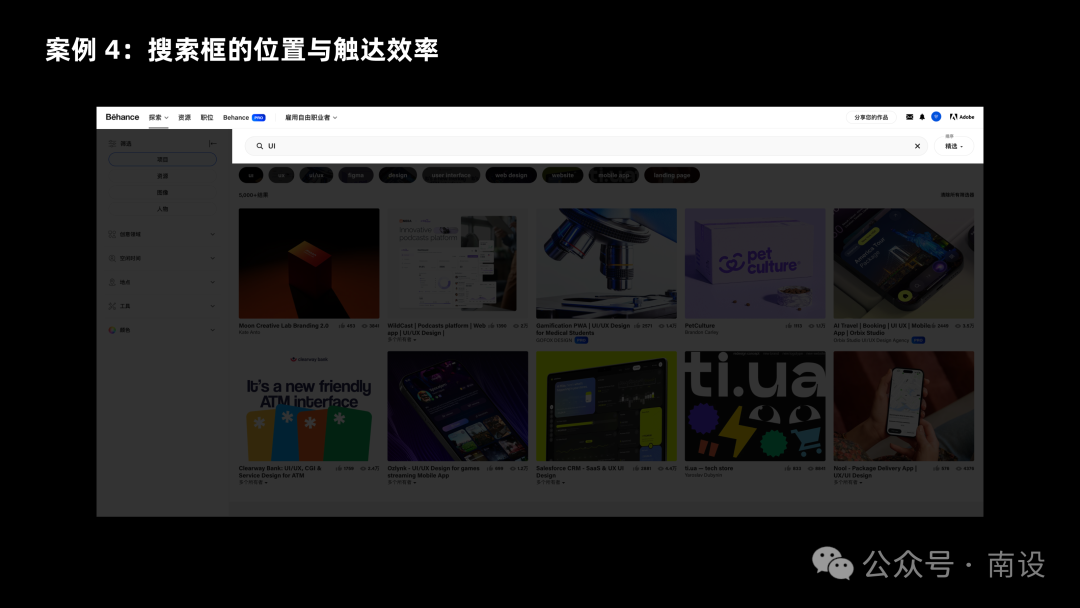Image resolution: width=1080 pixels, height=608 pixels.
Task: Open the PetCulture project title link
Action: 700,326
